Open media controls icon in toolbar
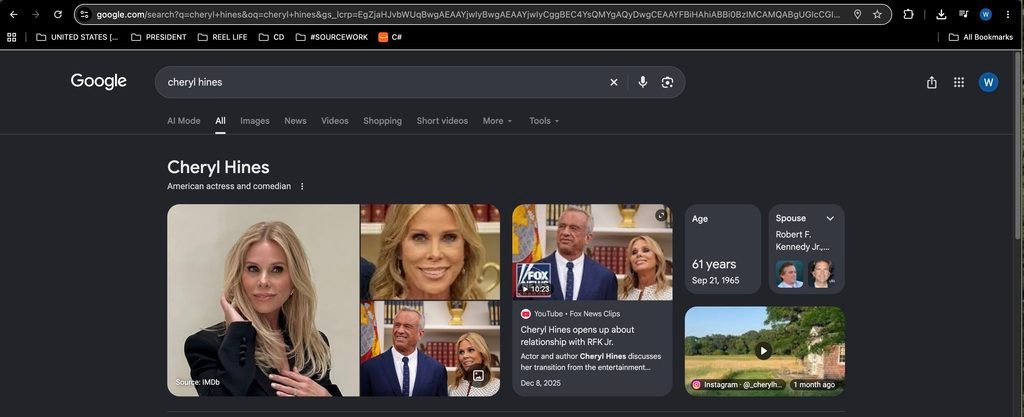 pos(963,14)
